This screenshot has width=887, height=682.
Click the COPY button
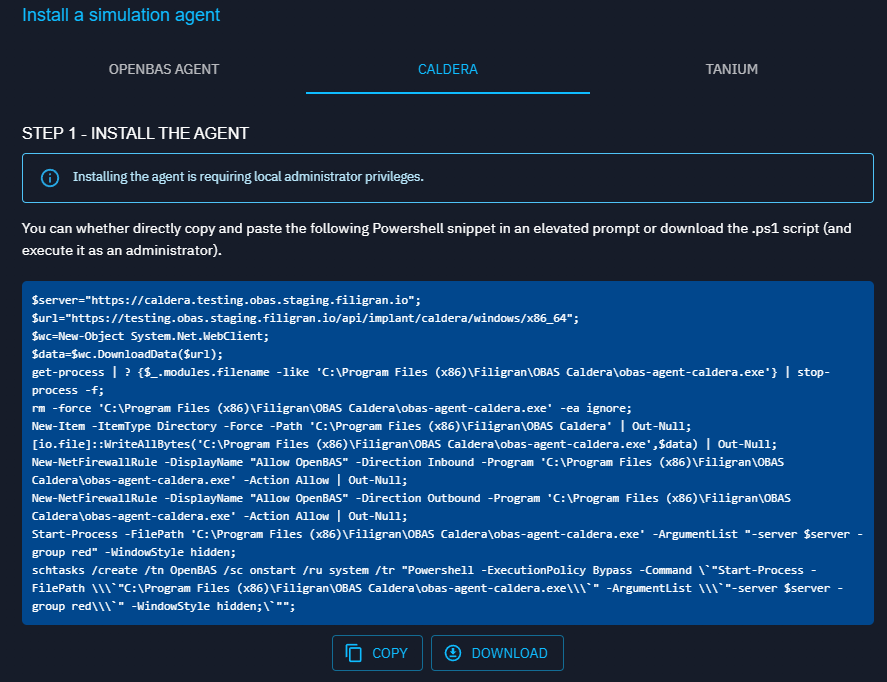tap(377, 653)
